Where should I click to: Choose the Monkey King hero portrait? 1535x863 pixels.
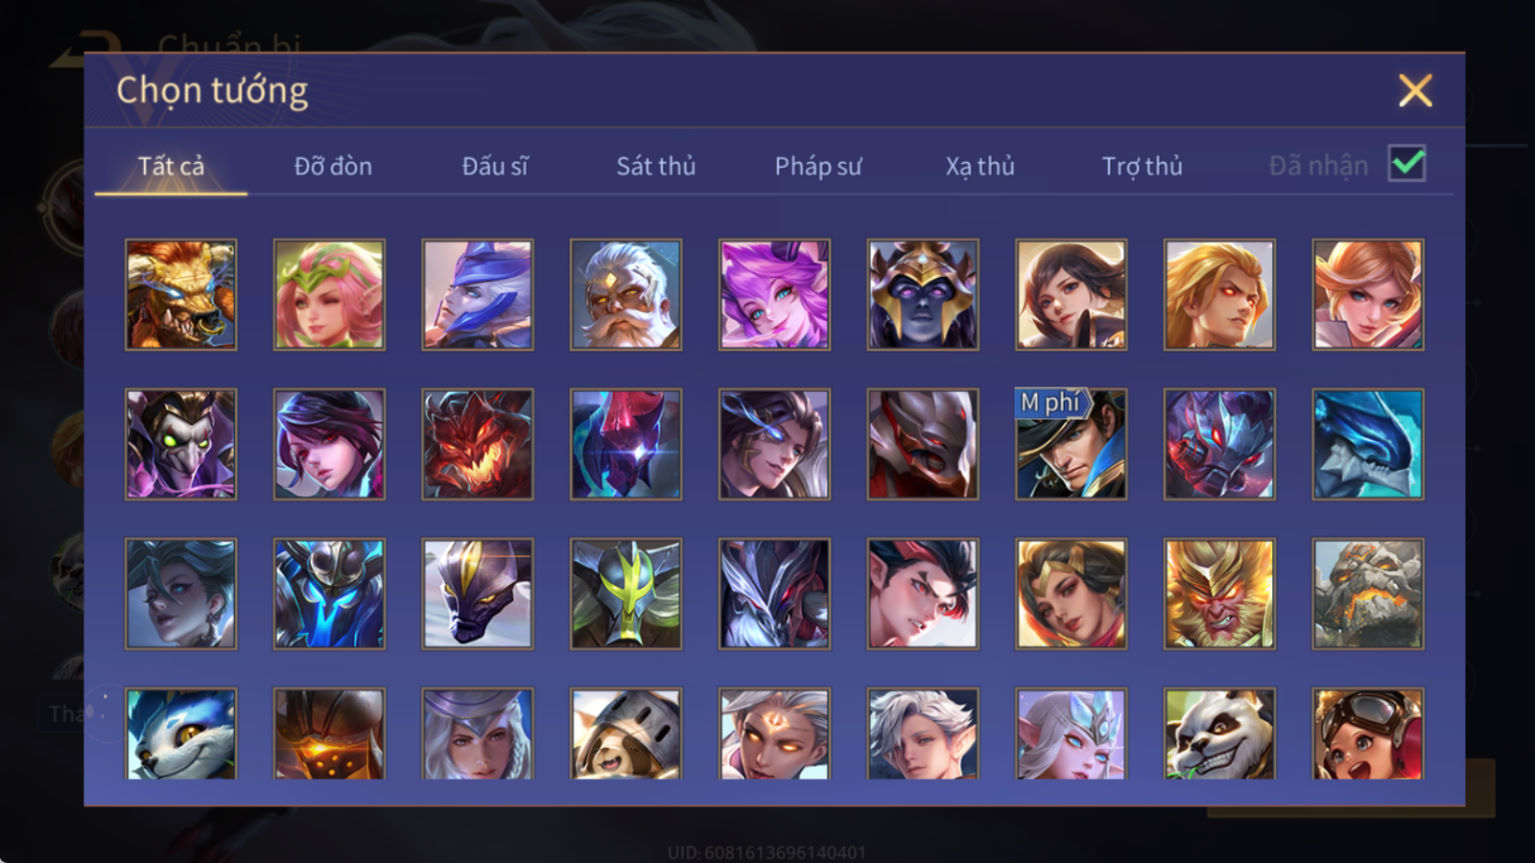pos(1219,594)
